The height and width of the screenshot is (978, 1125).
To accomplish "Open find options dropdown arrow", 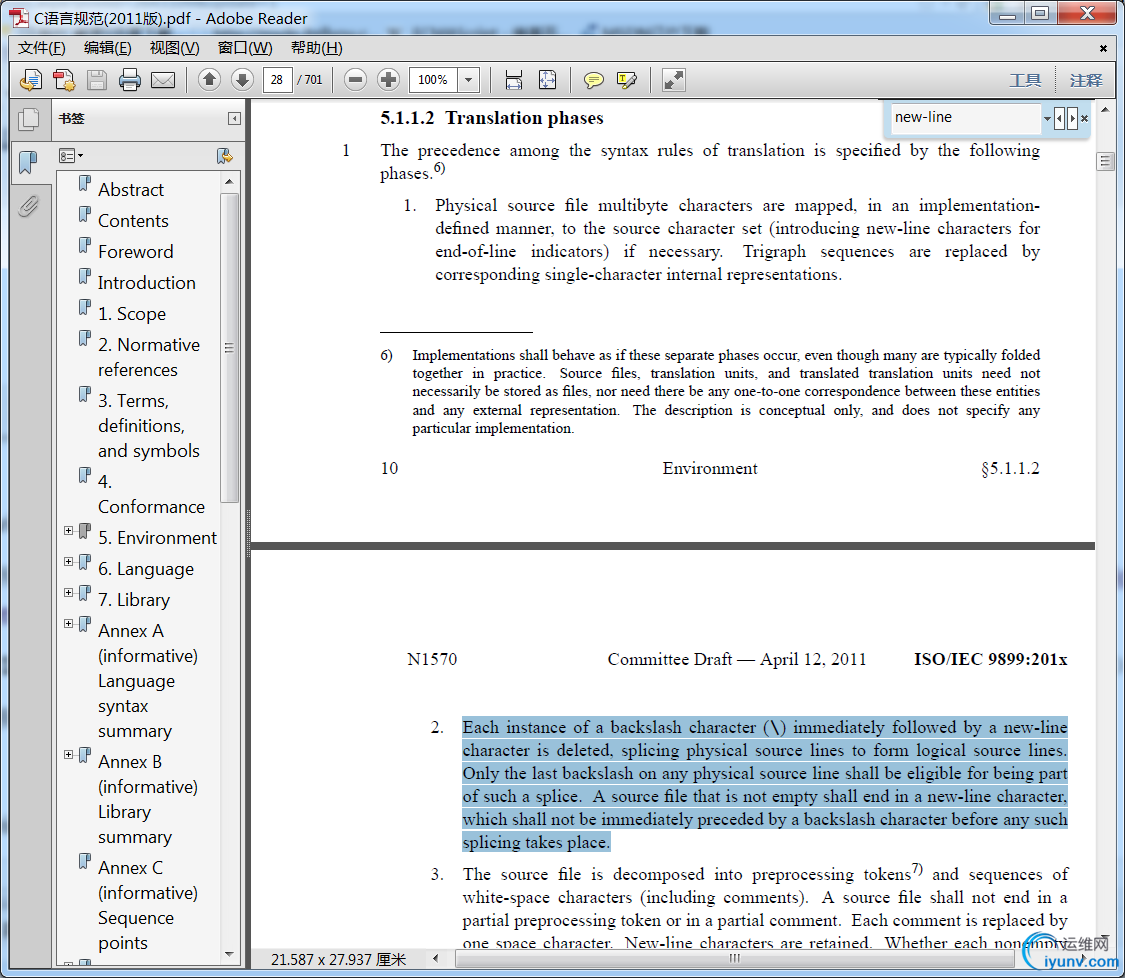I will (x=1048, y=118).
